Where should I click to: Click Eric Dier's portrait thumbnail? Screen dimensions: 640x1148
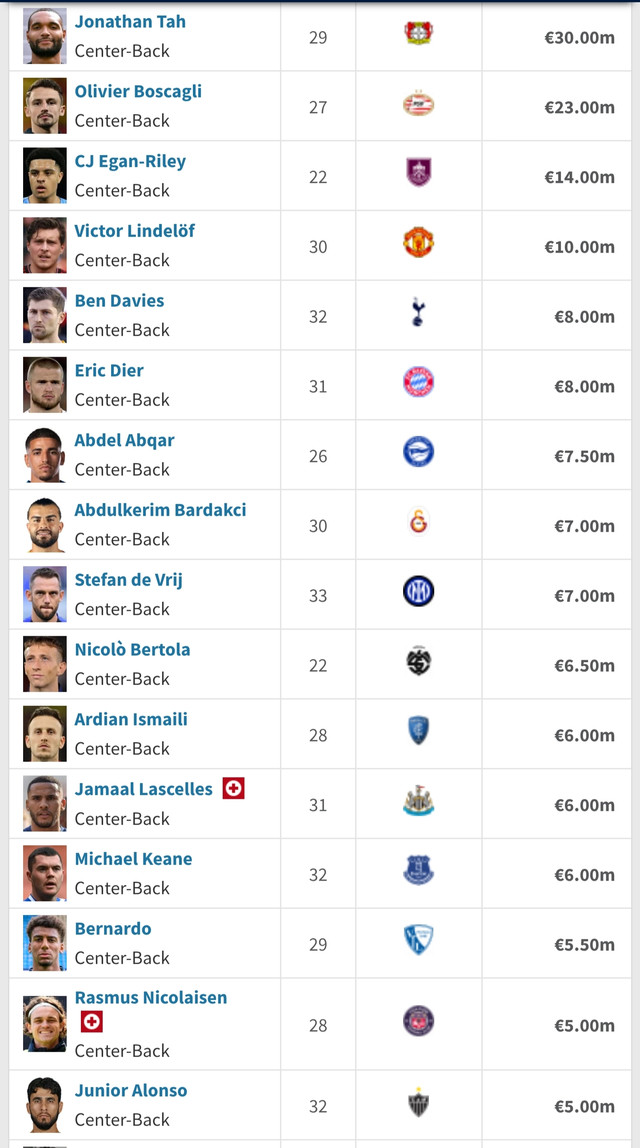pyautogui.click(x=45, y=385)
